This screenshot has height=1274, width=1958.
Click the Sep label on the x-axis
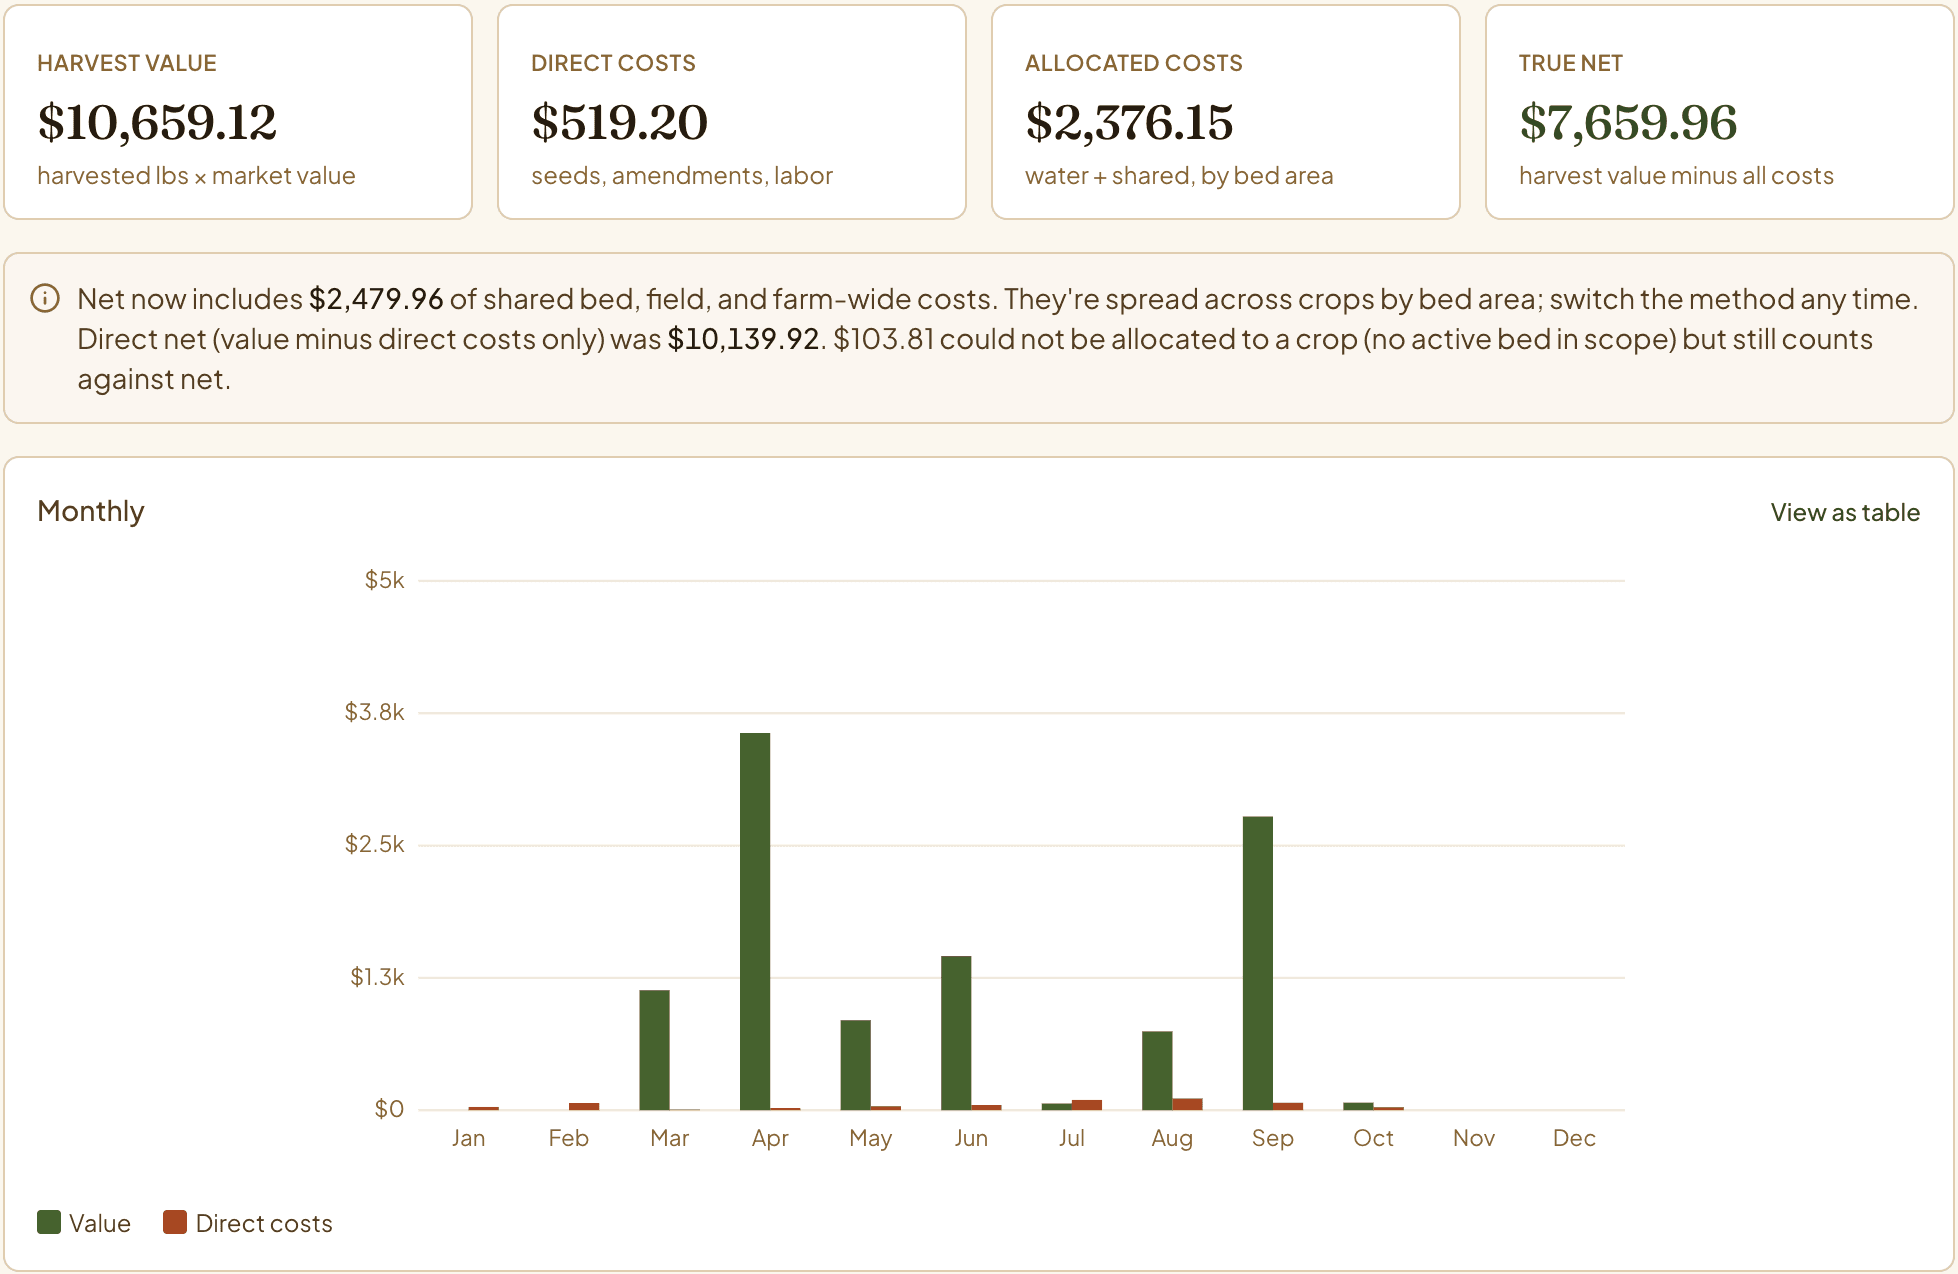click(1273, 1138)
